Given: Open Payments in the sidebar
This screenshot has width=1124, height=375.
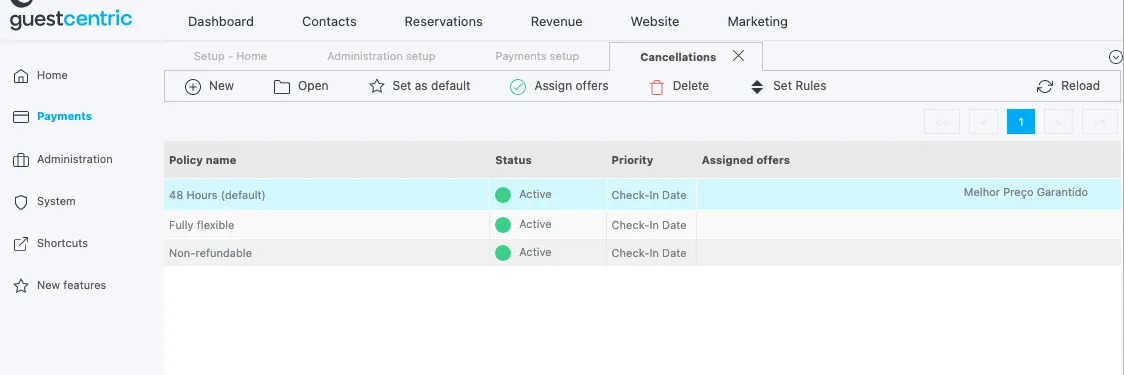Looking at the screenshot, I should tap(65, 116).
